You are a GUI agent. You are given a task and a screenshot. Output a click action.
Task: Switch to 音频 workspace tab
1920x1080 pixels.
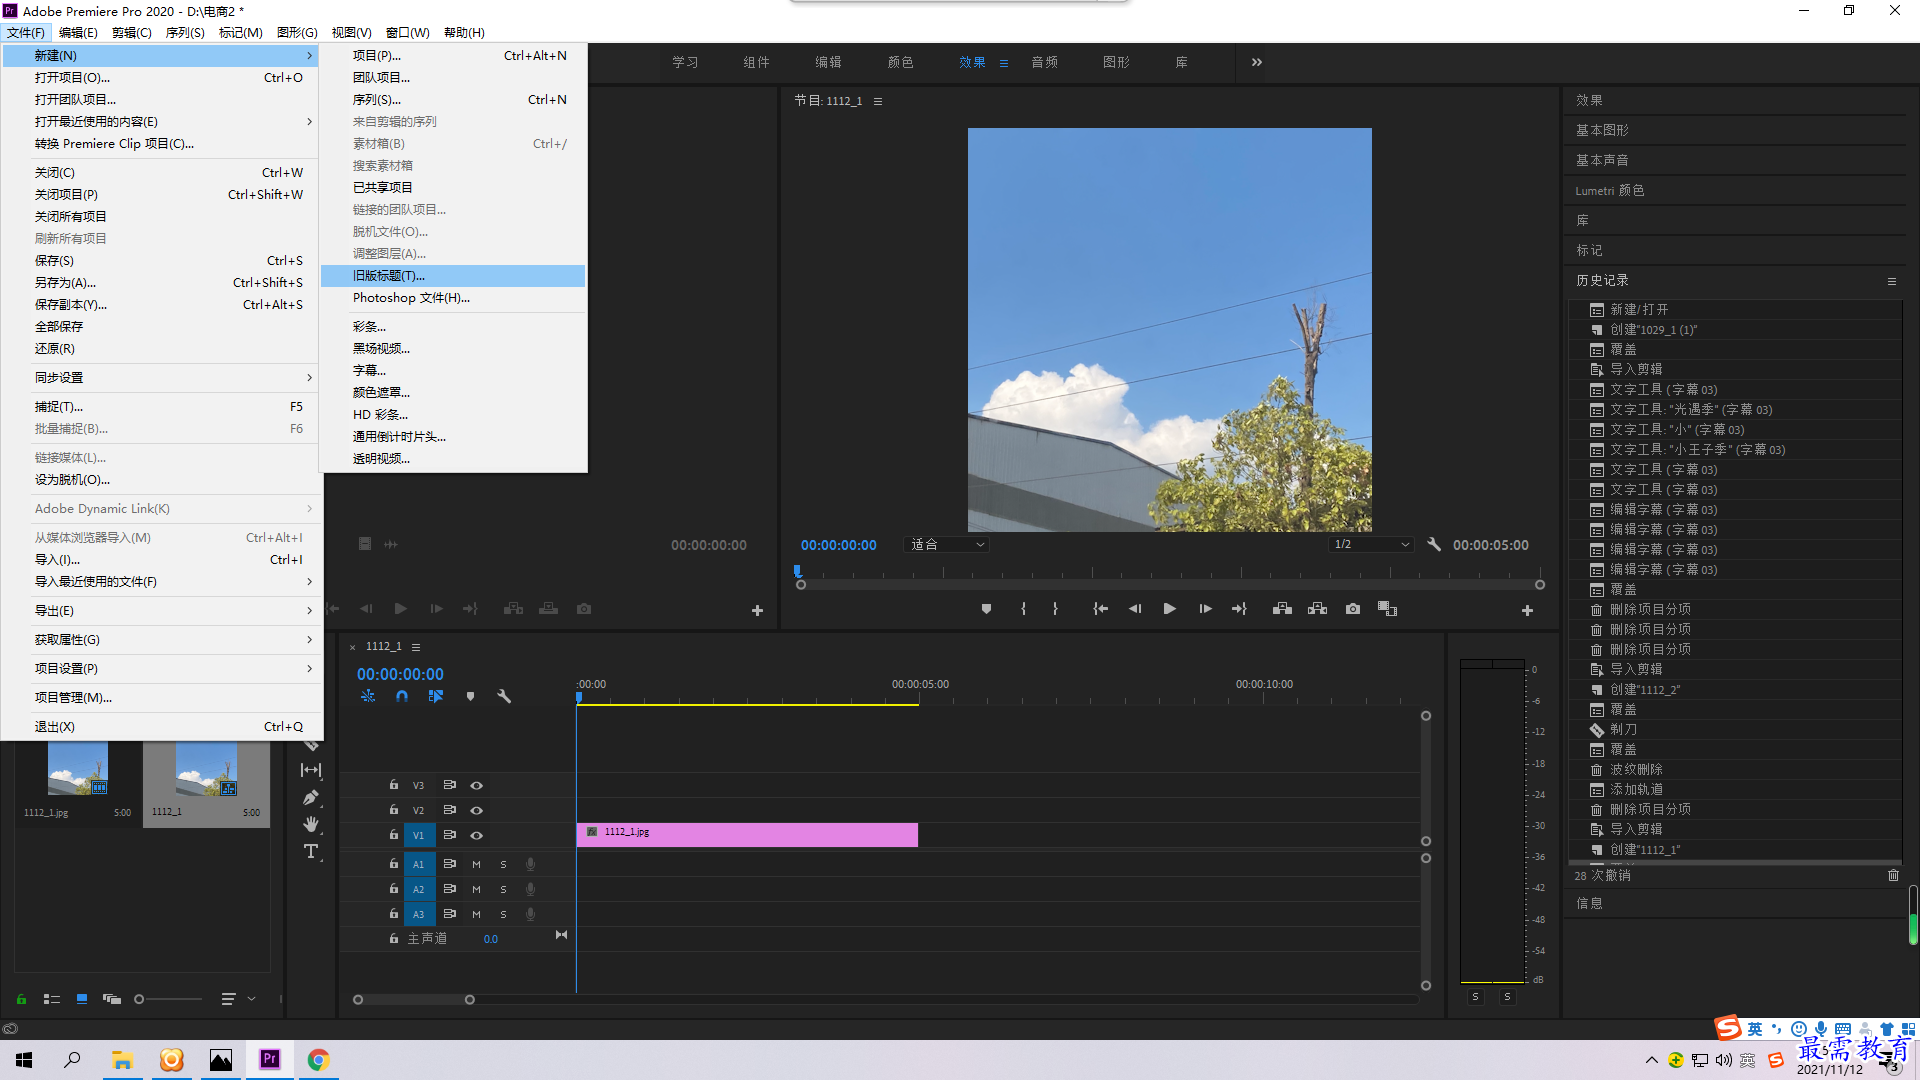click(x=1045, y=62)
